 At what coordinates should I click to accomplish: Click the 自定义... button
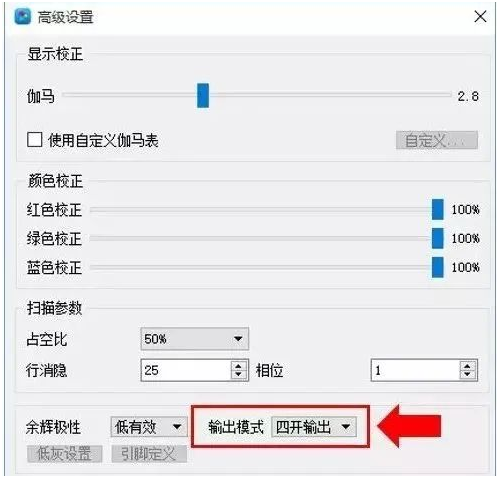(437, 140)
